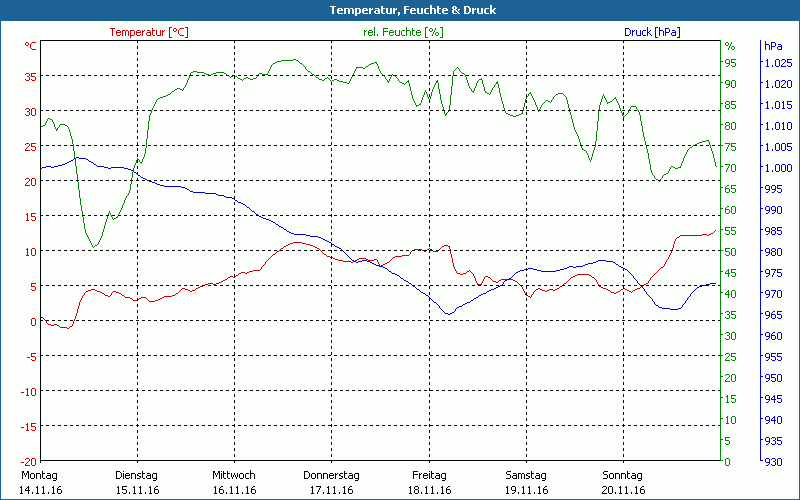The image size is (800, 500).
Task: Select the green 'rel. Feuchte [%]' legend label
Action: [x=403, y=32]
